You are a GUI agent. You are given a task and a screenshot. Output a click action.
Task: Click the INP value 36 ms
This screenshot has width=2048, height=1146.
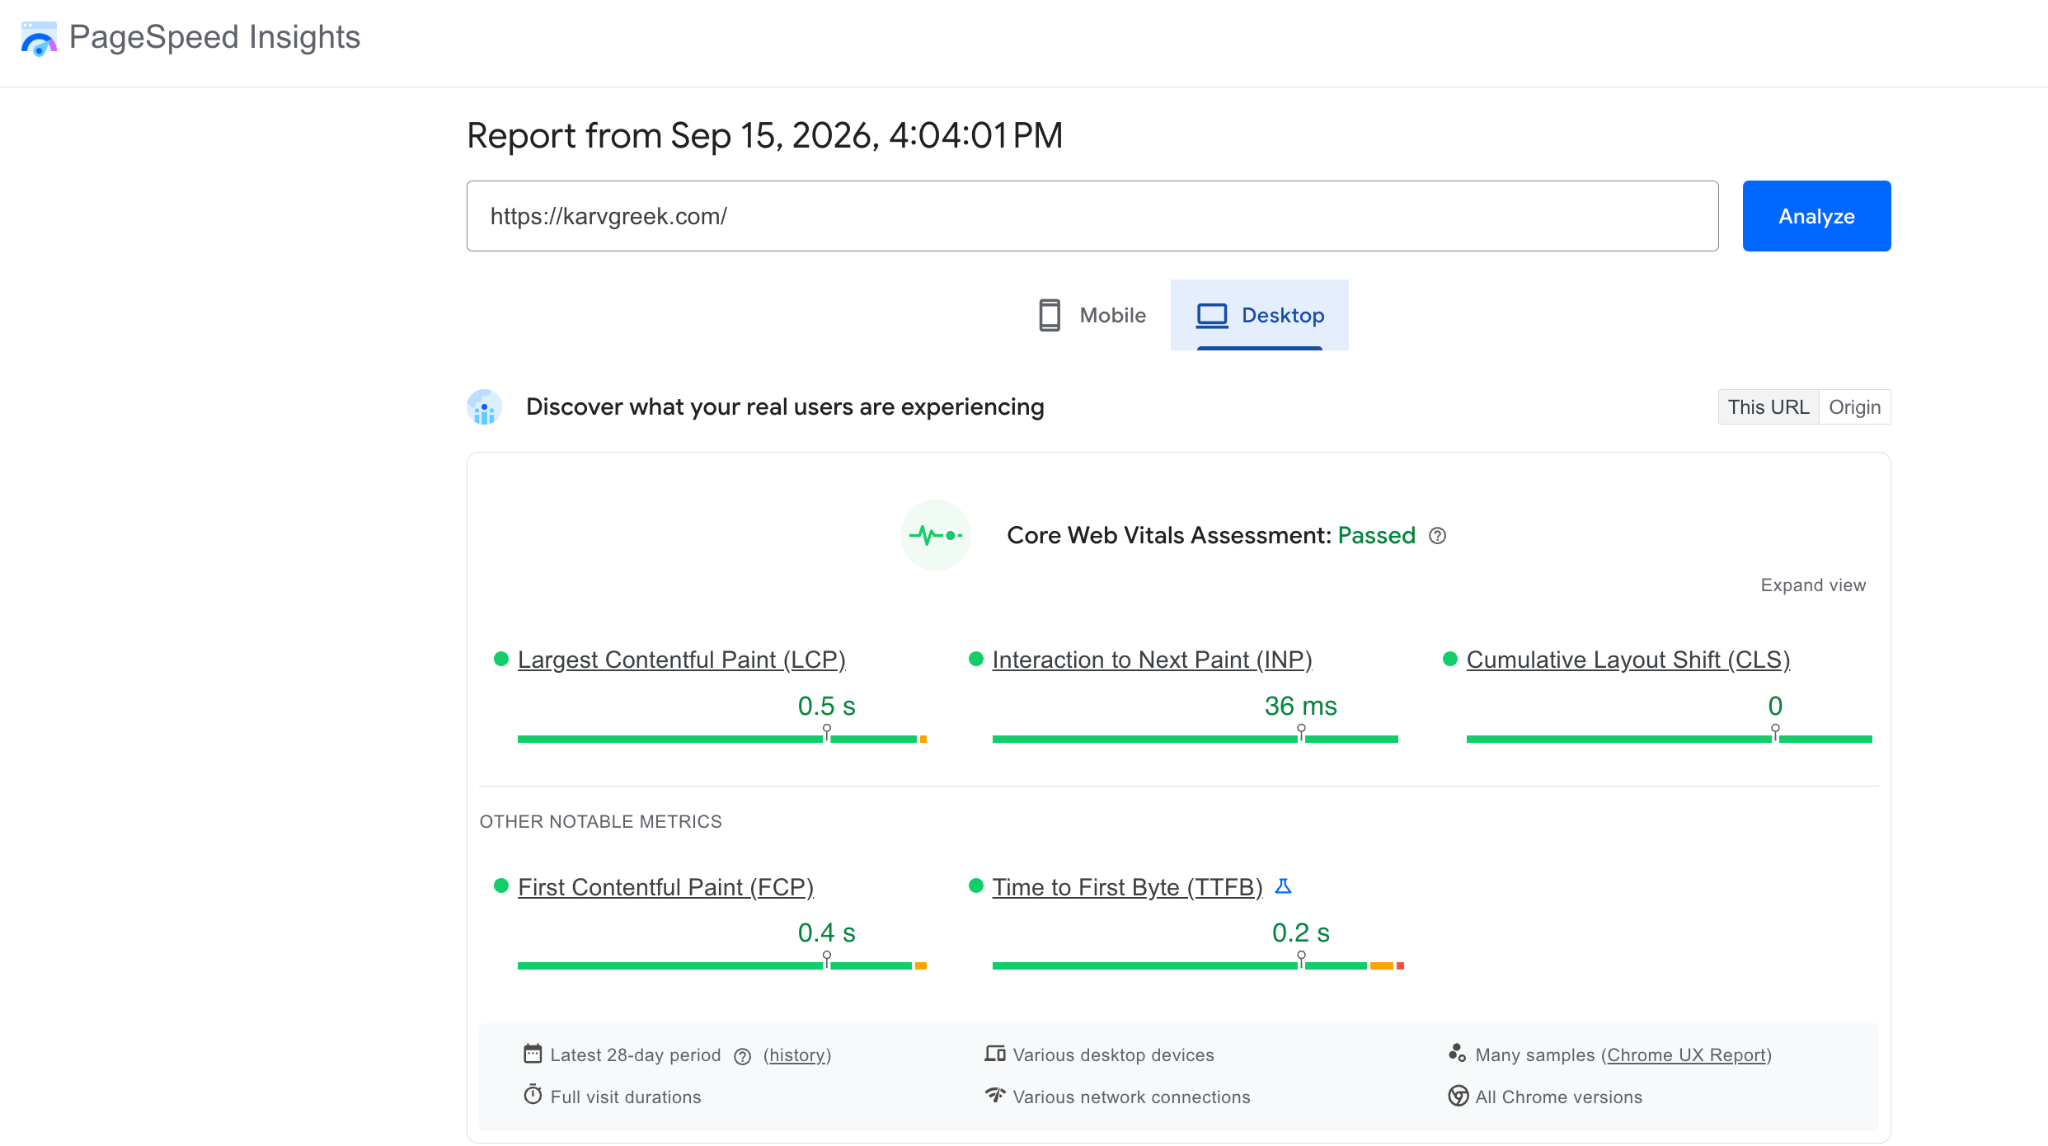click(1300, 706)
